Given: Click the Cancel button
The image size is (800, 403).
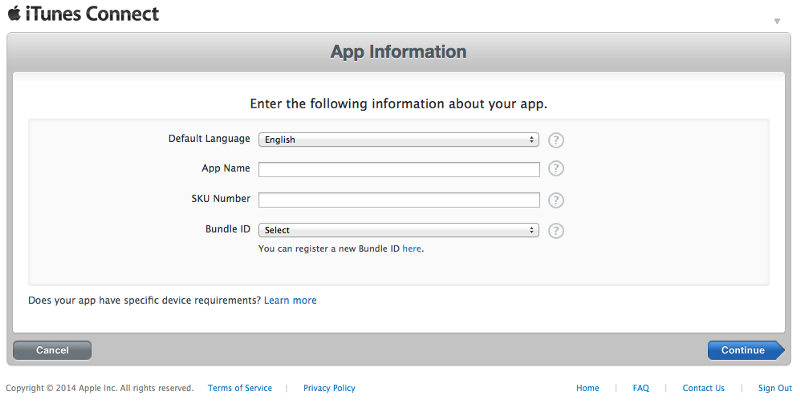Looking at the screenshot, I should pyautogui.click(x=52, y=350).
